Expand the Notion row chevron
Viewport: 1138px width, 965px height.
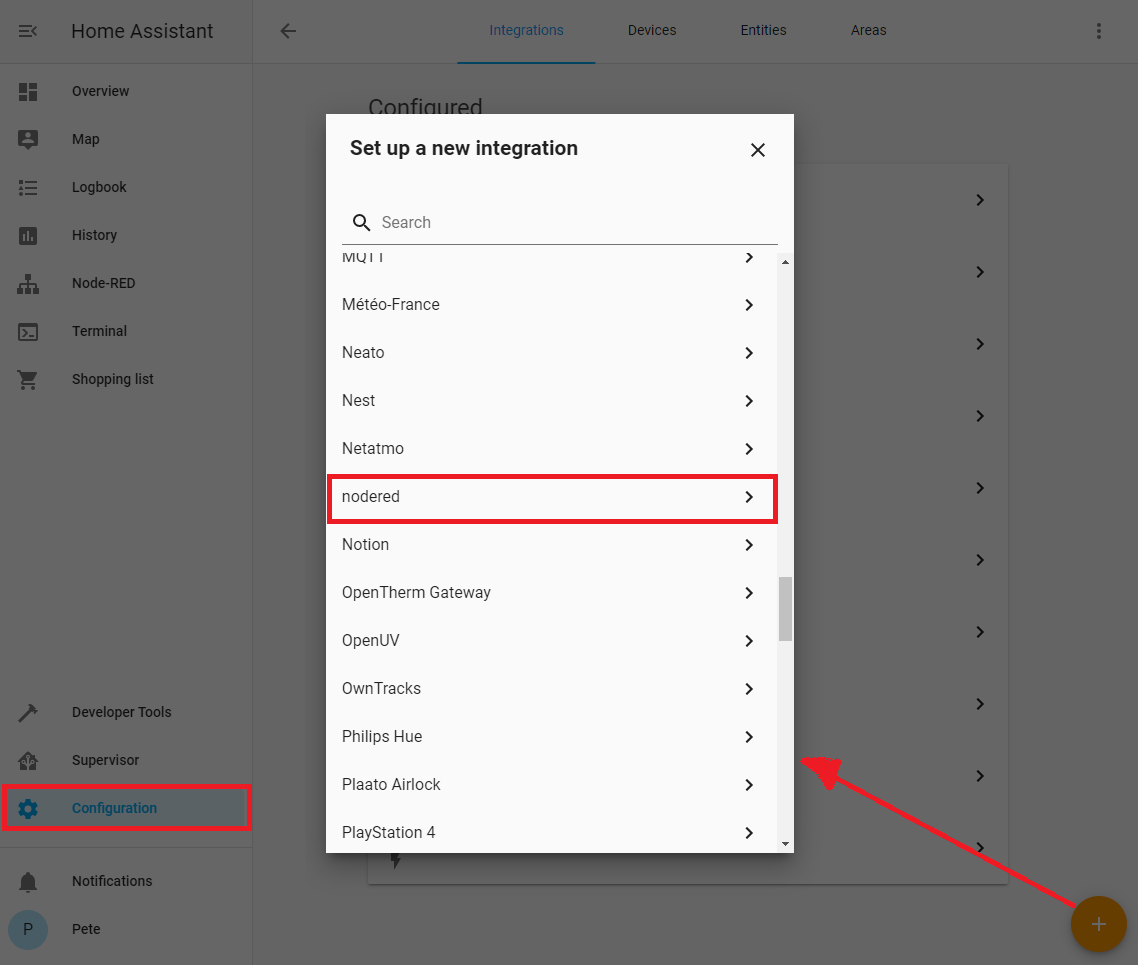749,545
